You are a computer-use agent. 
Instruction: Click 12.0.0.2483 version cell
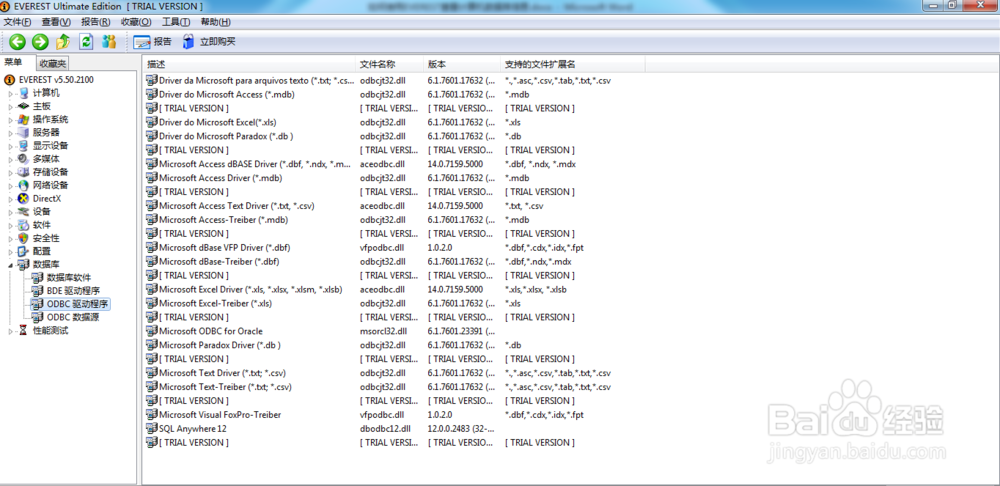[x=460, y=429]
